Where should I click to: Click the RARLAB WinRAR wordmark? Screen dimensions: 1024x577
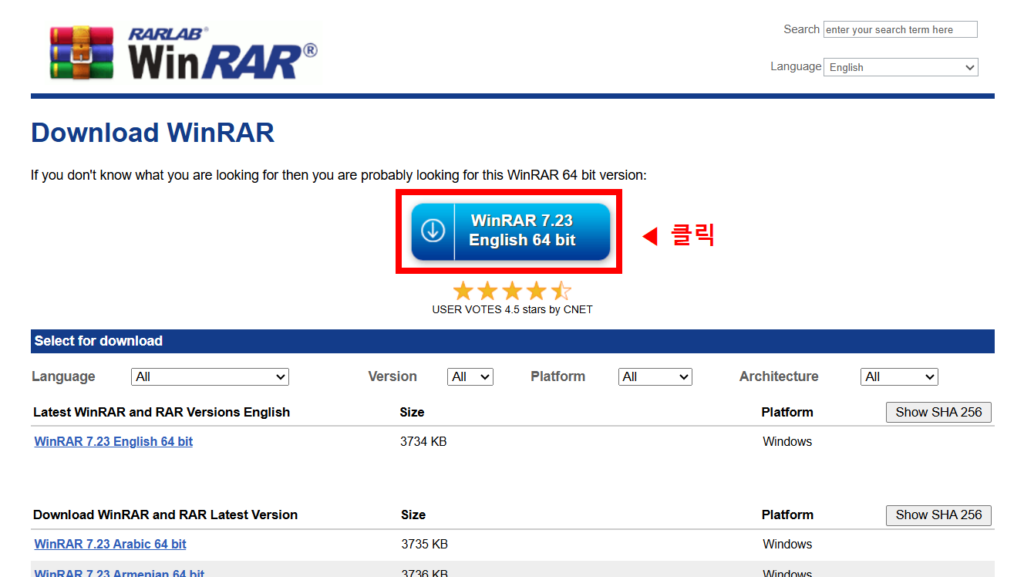222,54
